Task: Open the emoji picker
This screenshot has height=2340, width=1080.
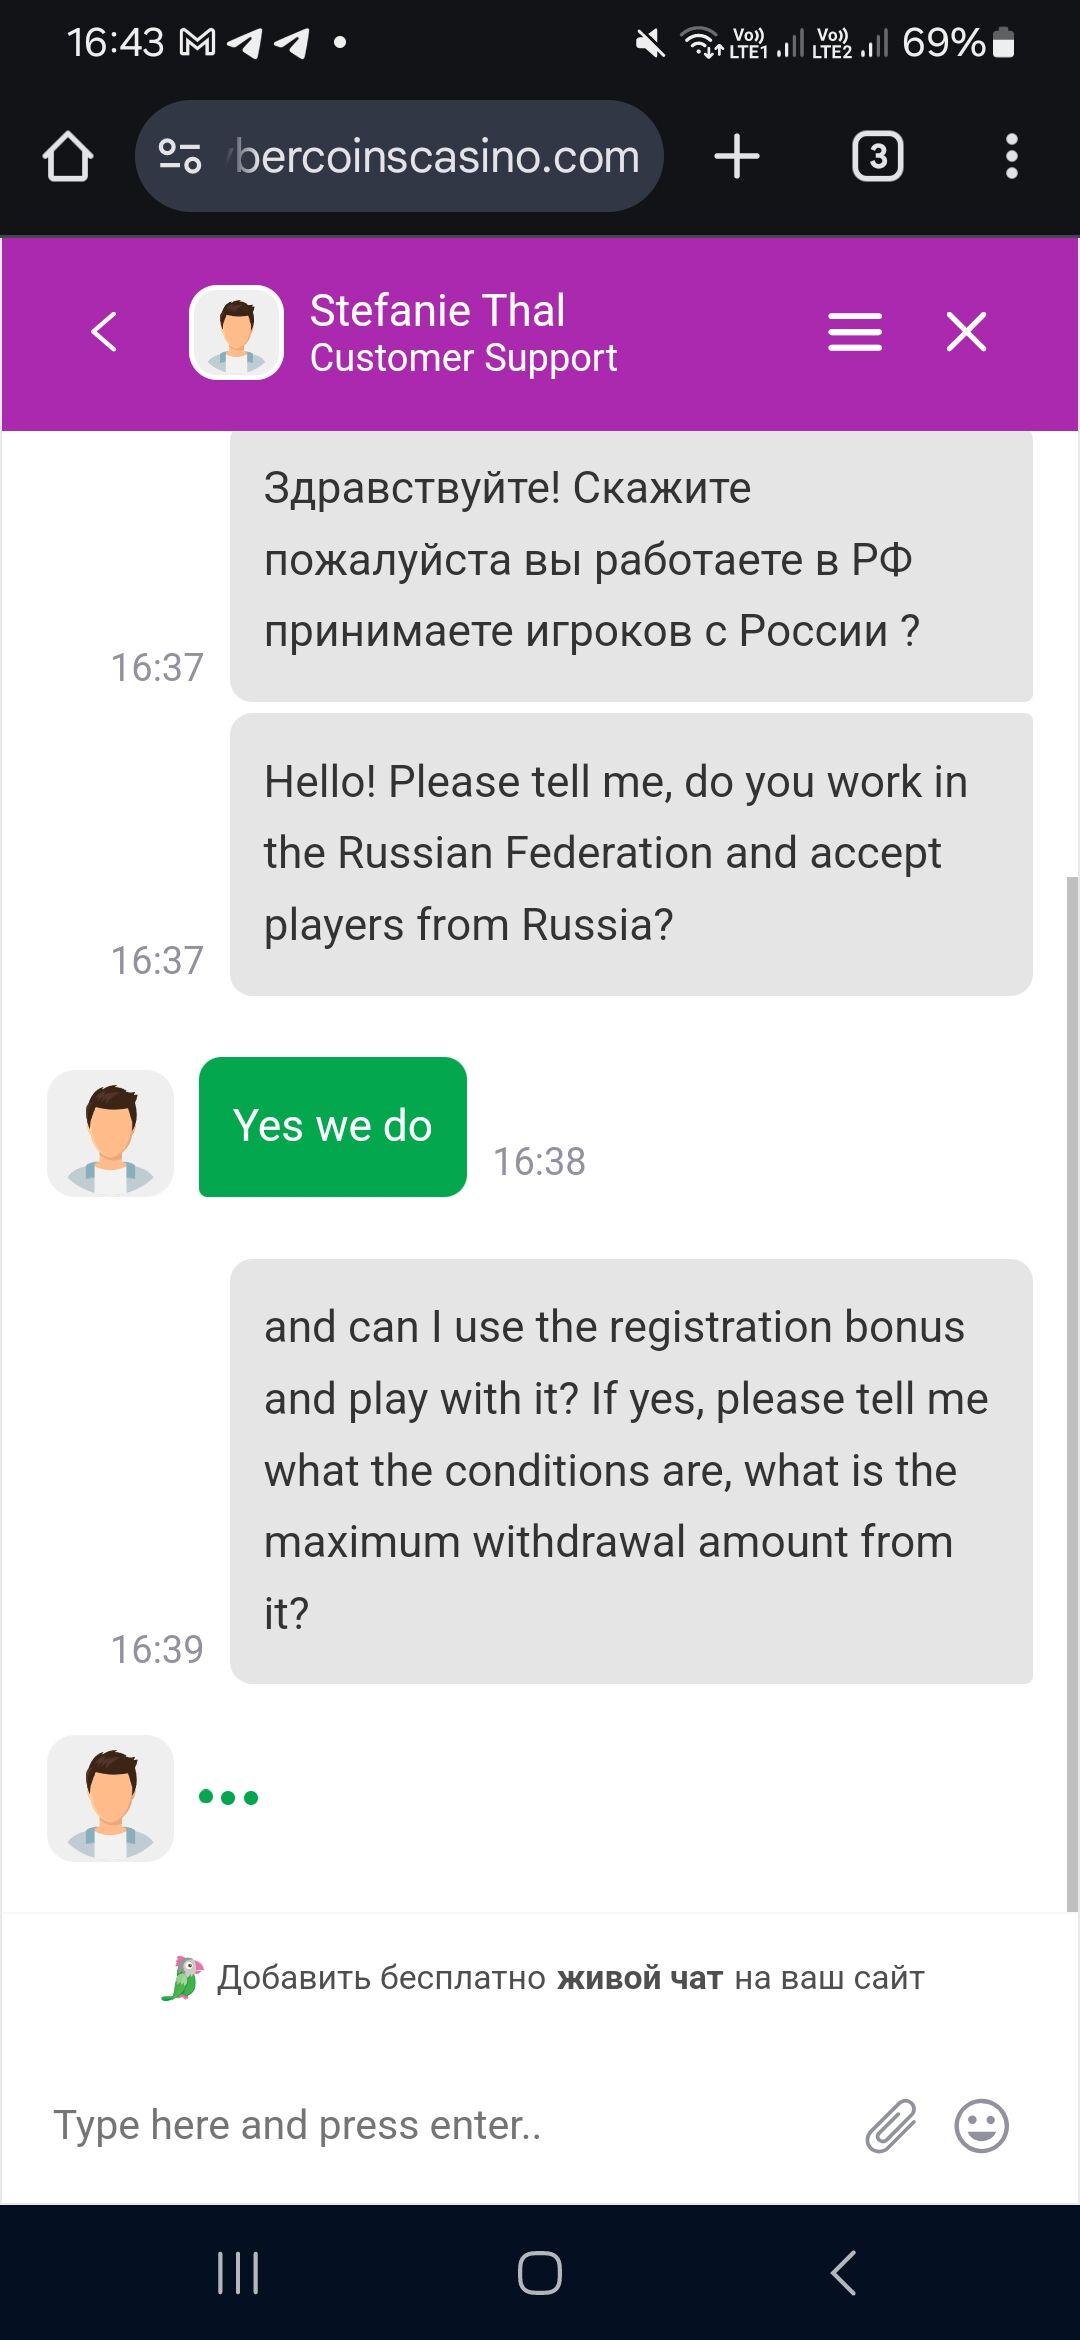Action: click(x=981, y=2125)
